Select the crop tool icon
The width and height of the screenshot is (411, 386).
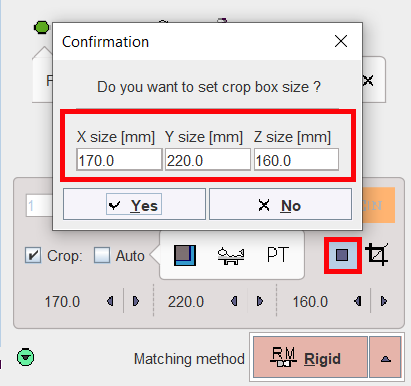coord(377,255)
